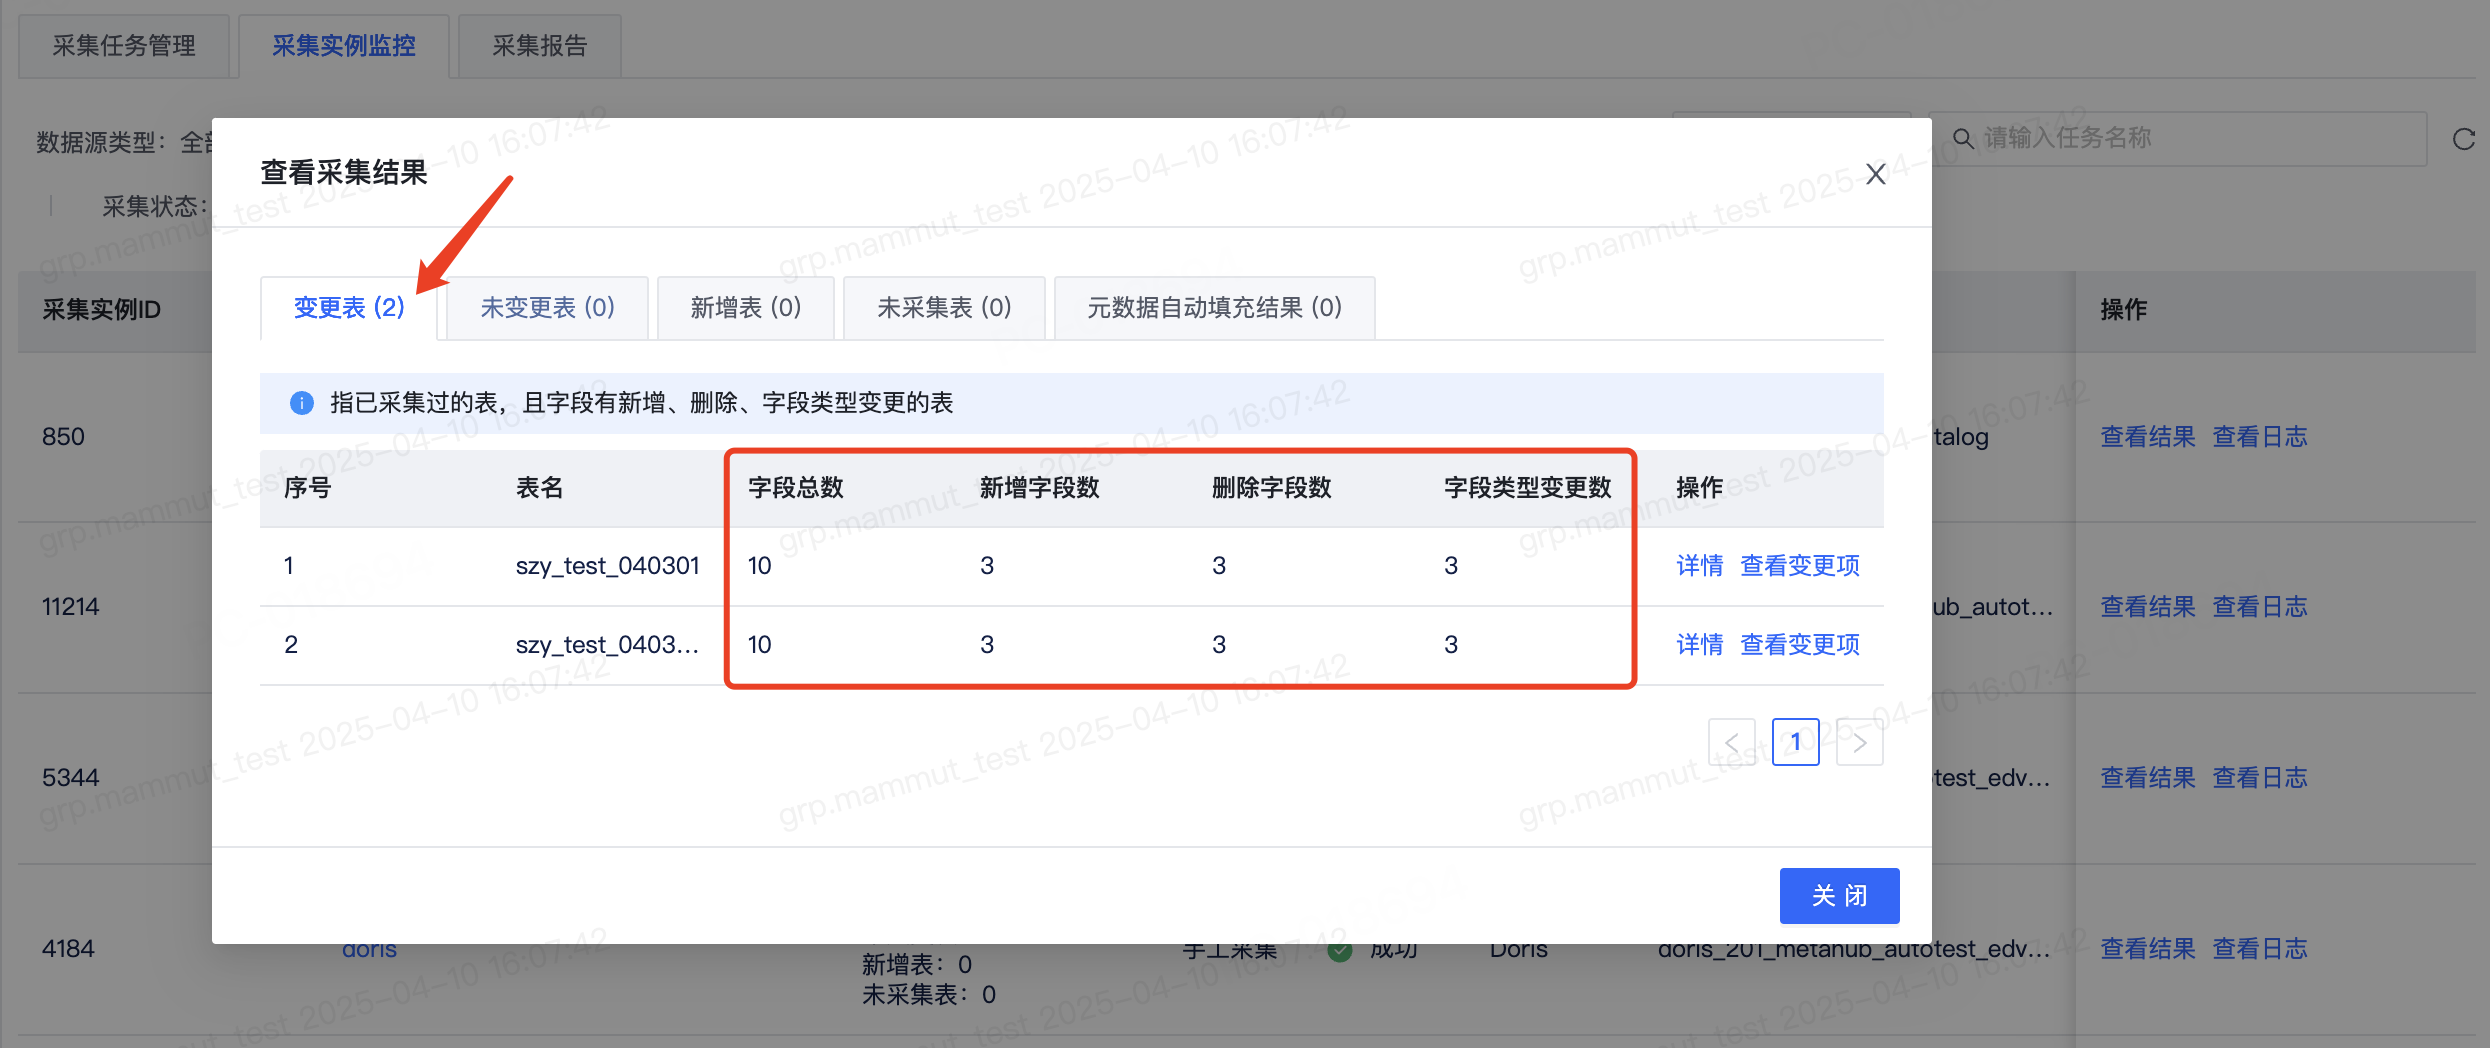Switch to the 采集任务管理 tab

pos(125,45)
